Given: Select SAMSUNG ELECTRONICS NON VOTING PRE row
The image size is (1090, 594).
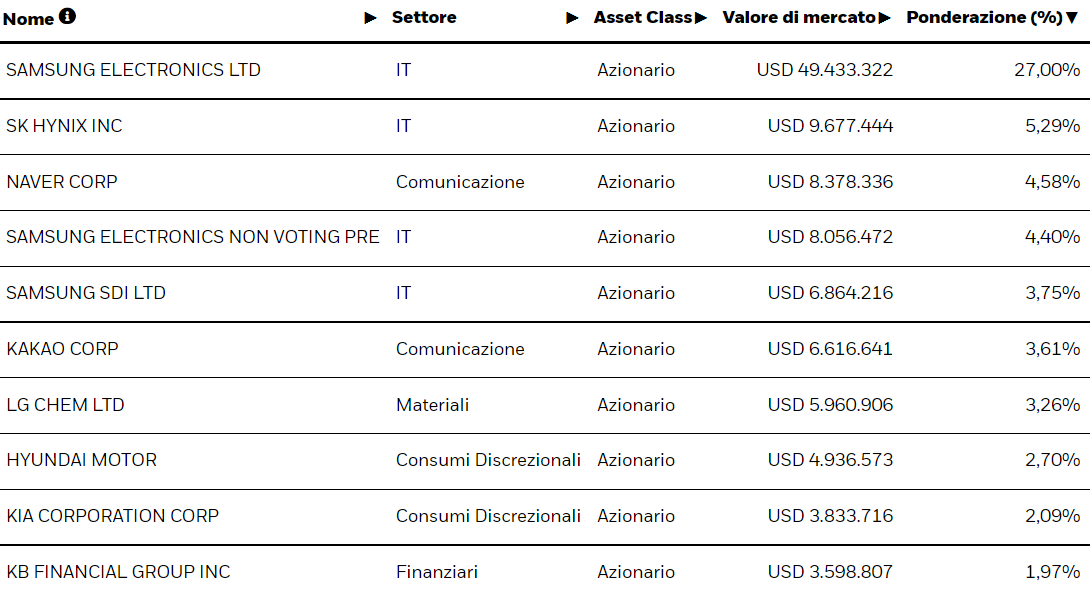Looking at the screenshot, I should click(193, 237).
